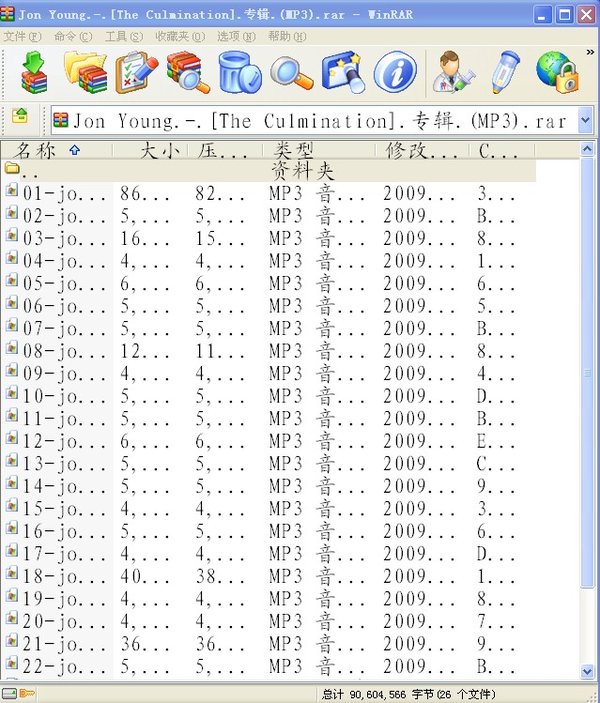600x703 pixels.
Task: Click the Wizard wand icon
Action: tap(342, 72)
